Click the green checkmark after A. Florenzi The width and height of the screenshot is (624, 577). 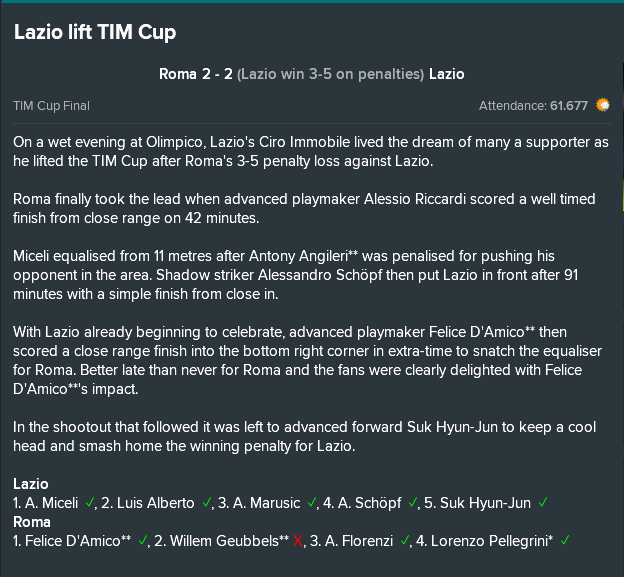click(x=405, y=541)
